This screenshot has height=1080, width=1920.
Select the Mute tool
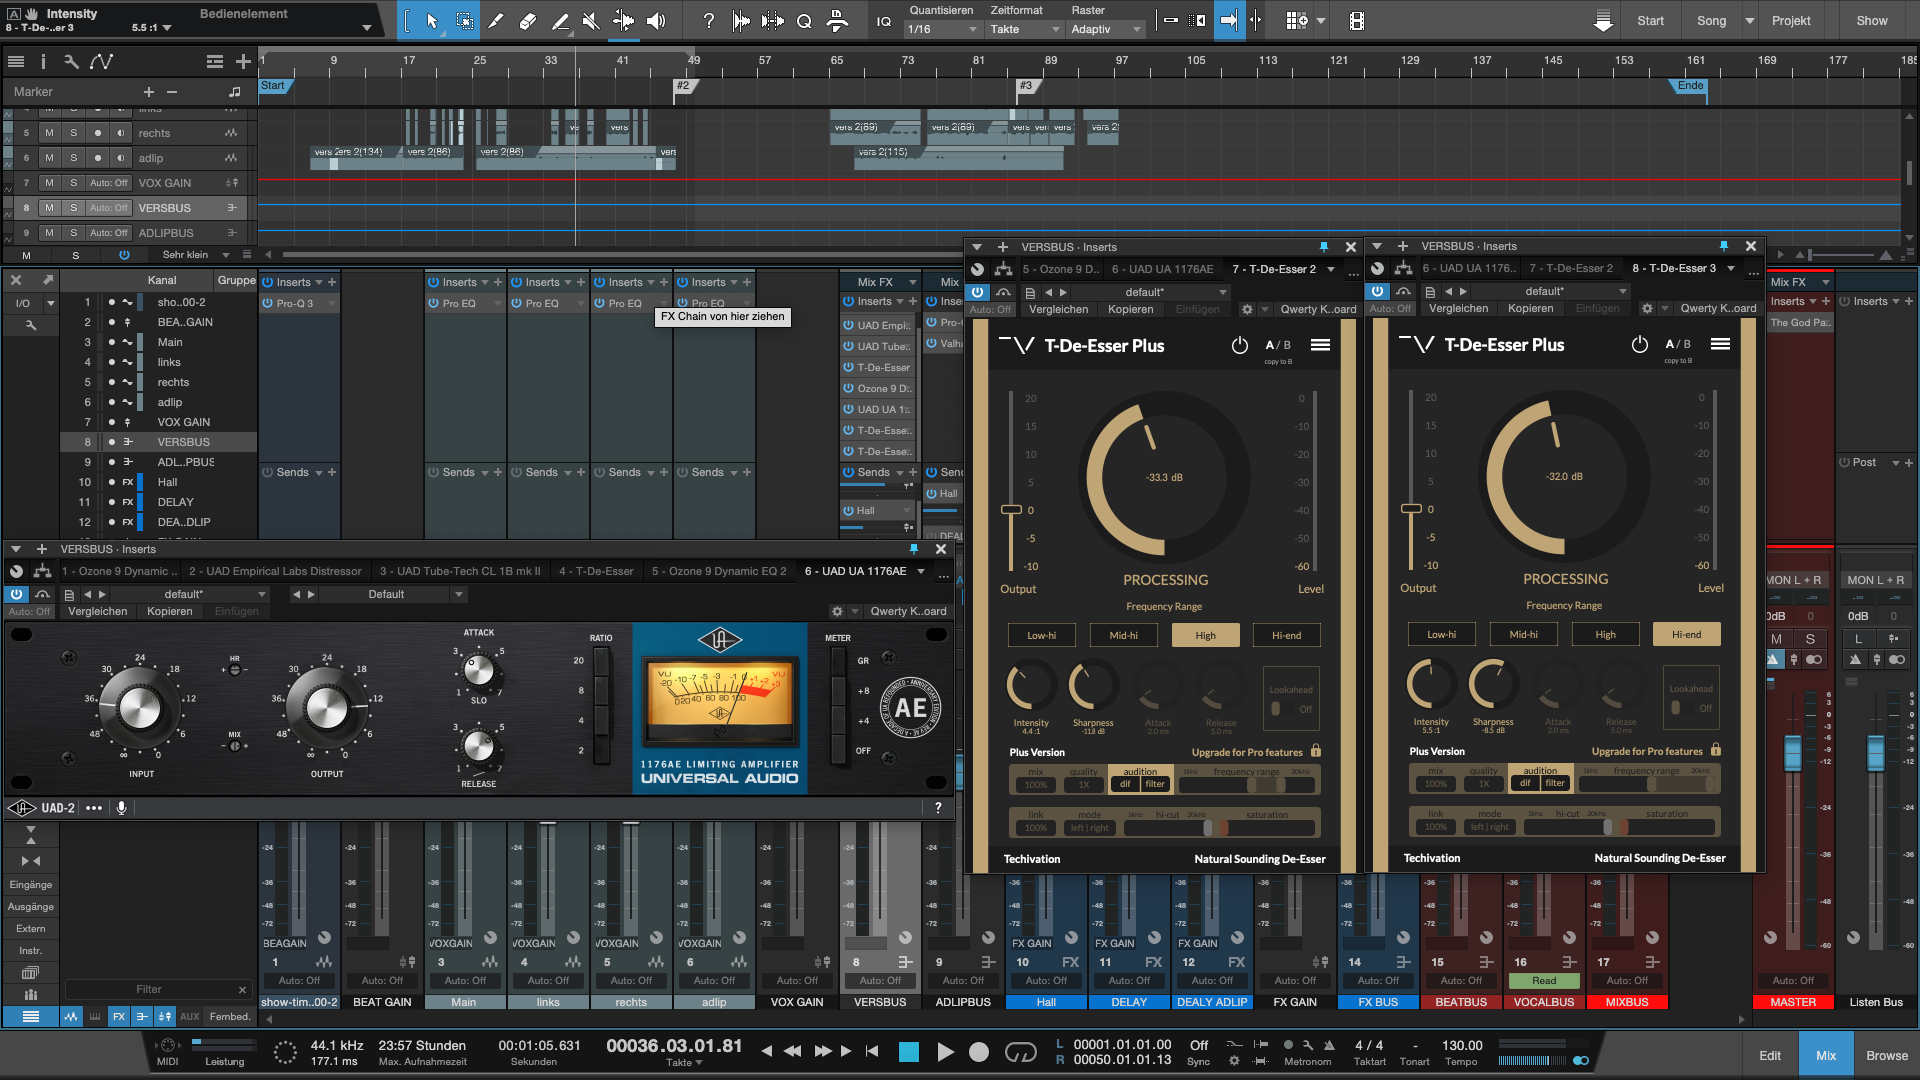pyautogui.click(x=591, y=21)
